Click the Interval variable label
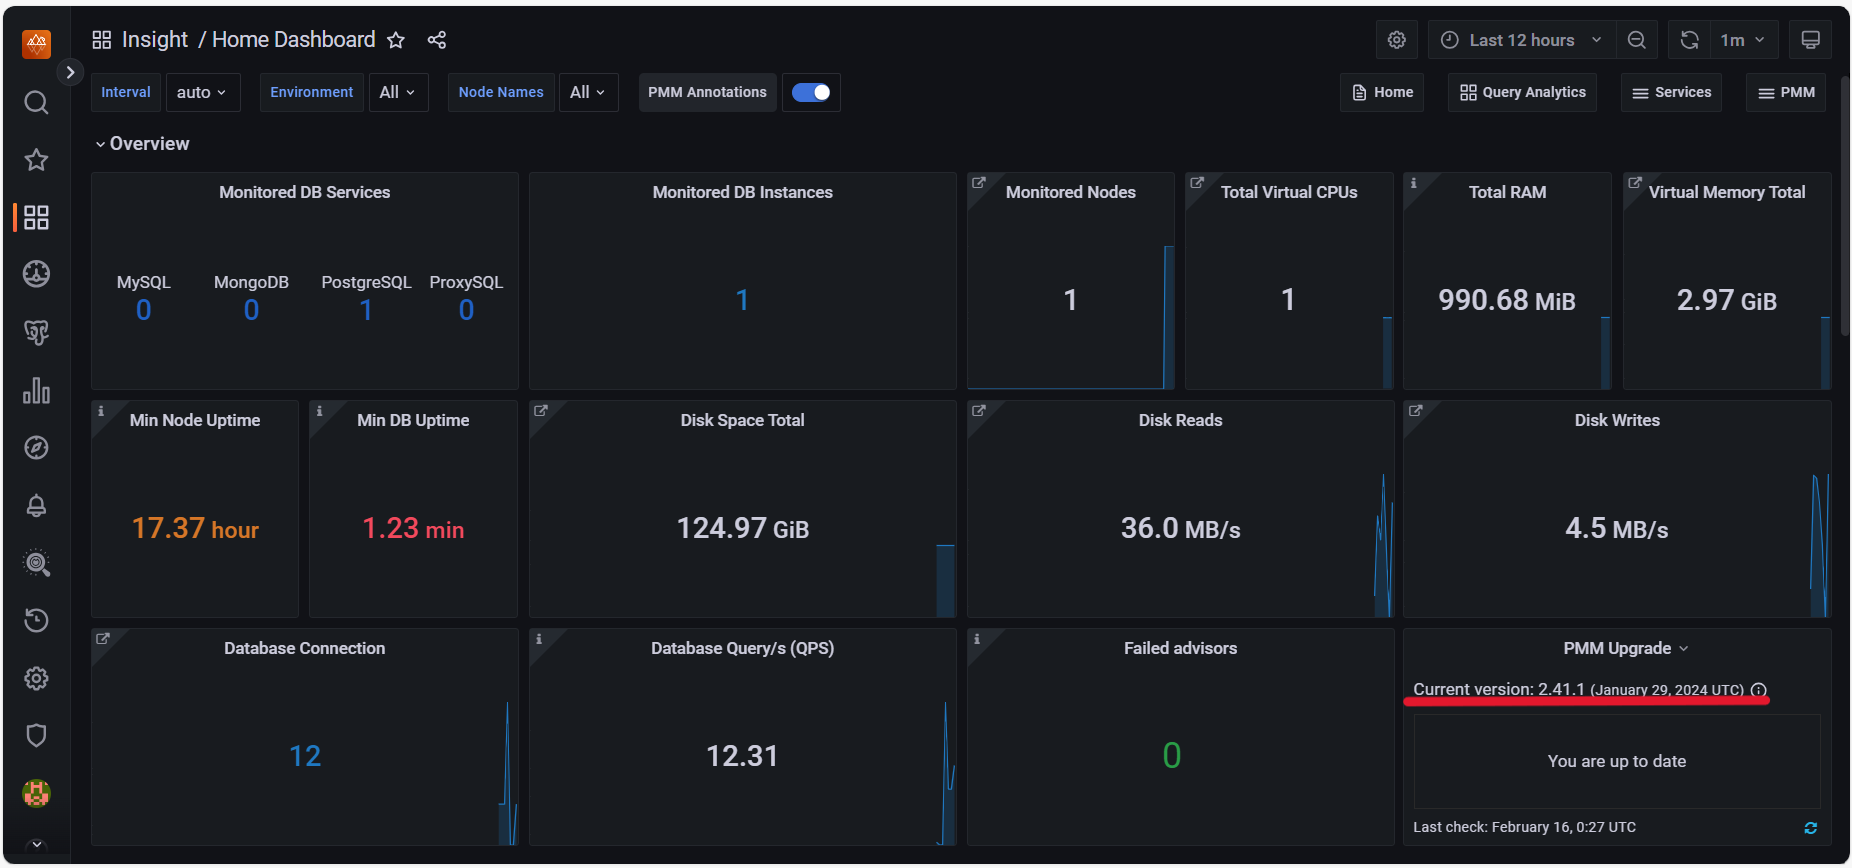 (126, 92)
